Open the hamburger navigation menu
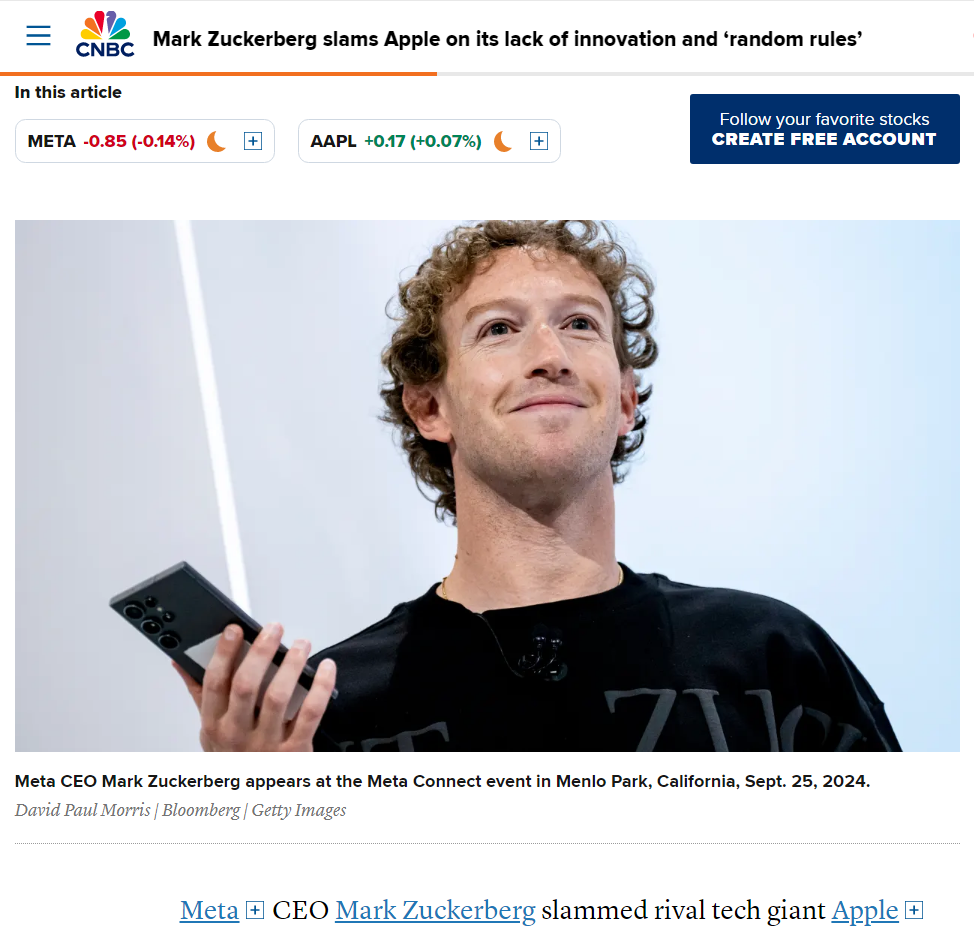This screenshot has width=974, height=933. point(39,35)
